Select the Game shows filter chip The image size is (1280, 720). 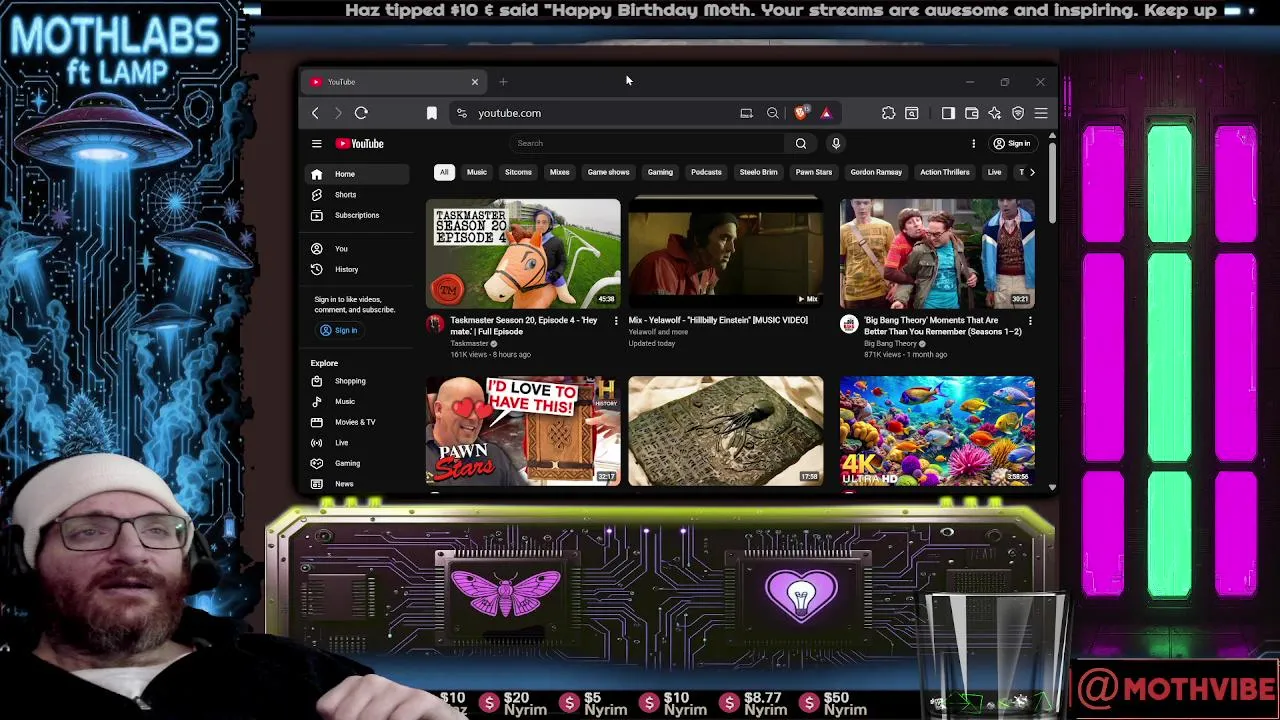point(608,172)
